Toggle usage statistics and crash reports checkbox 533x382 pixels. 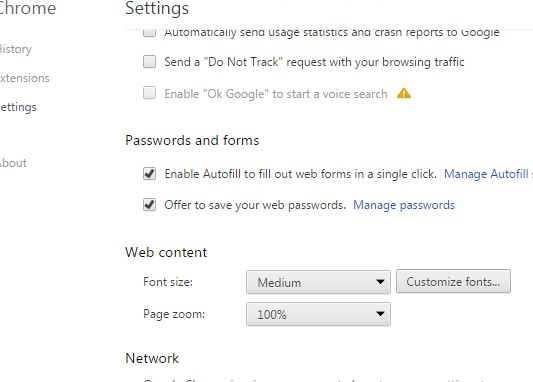pyautogui.click(x=150, y=32)
